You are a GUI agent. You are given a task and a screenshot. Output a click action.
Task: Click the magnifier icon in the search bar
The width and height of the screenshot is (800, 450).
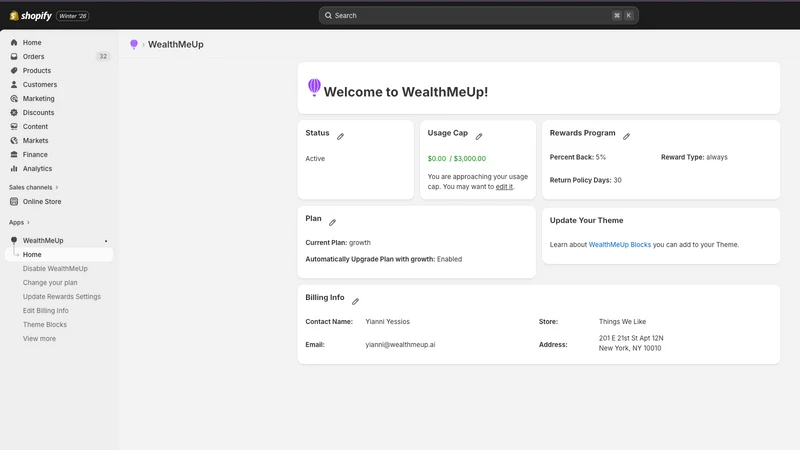tap(328, 15)
